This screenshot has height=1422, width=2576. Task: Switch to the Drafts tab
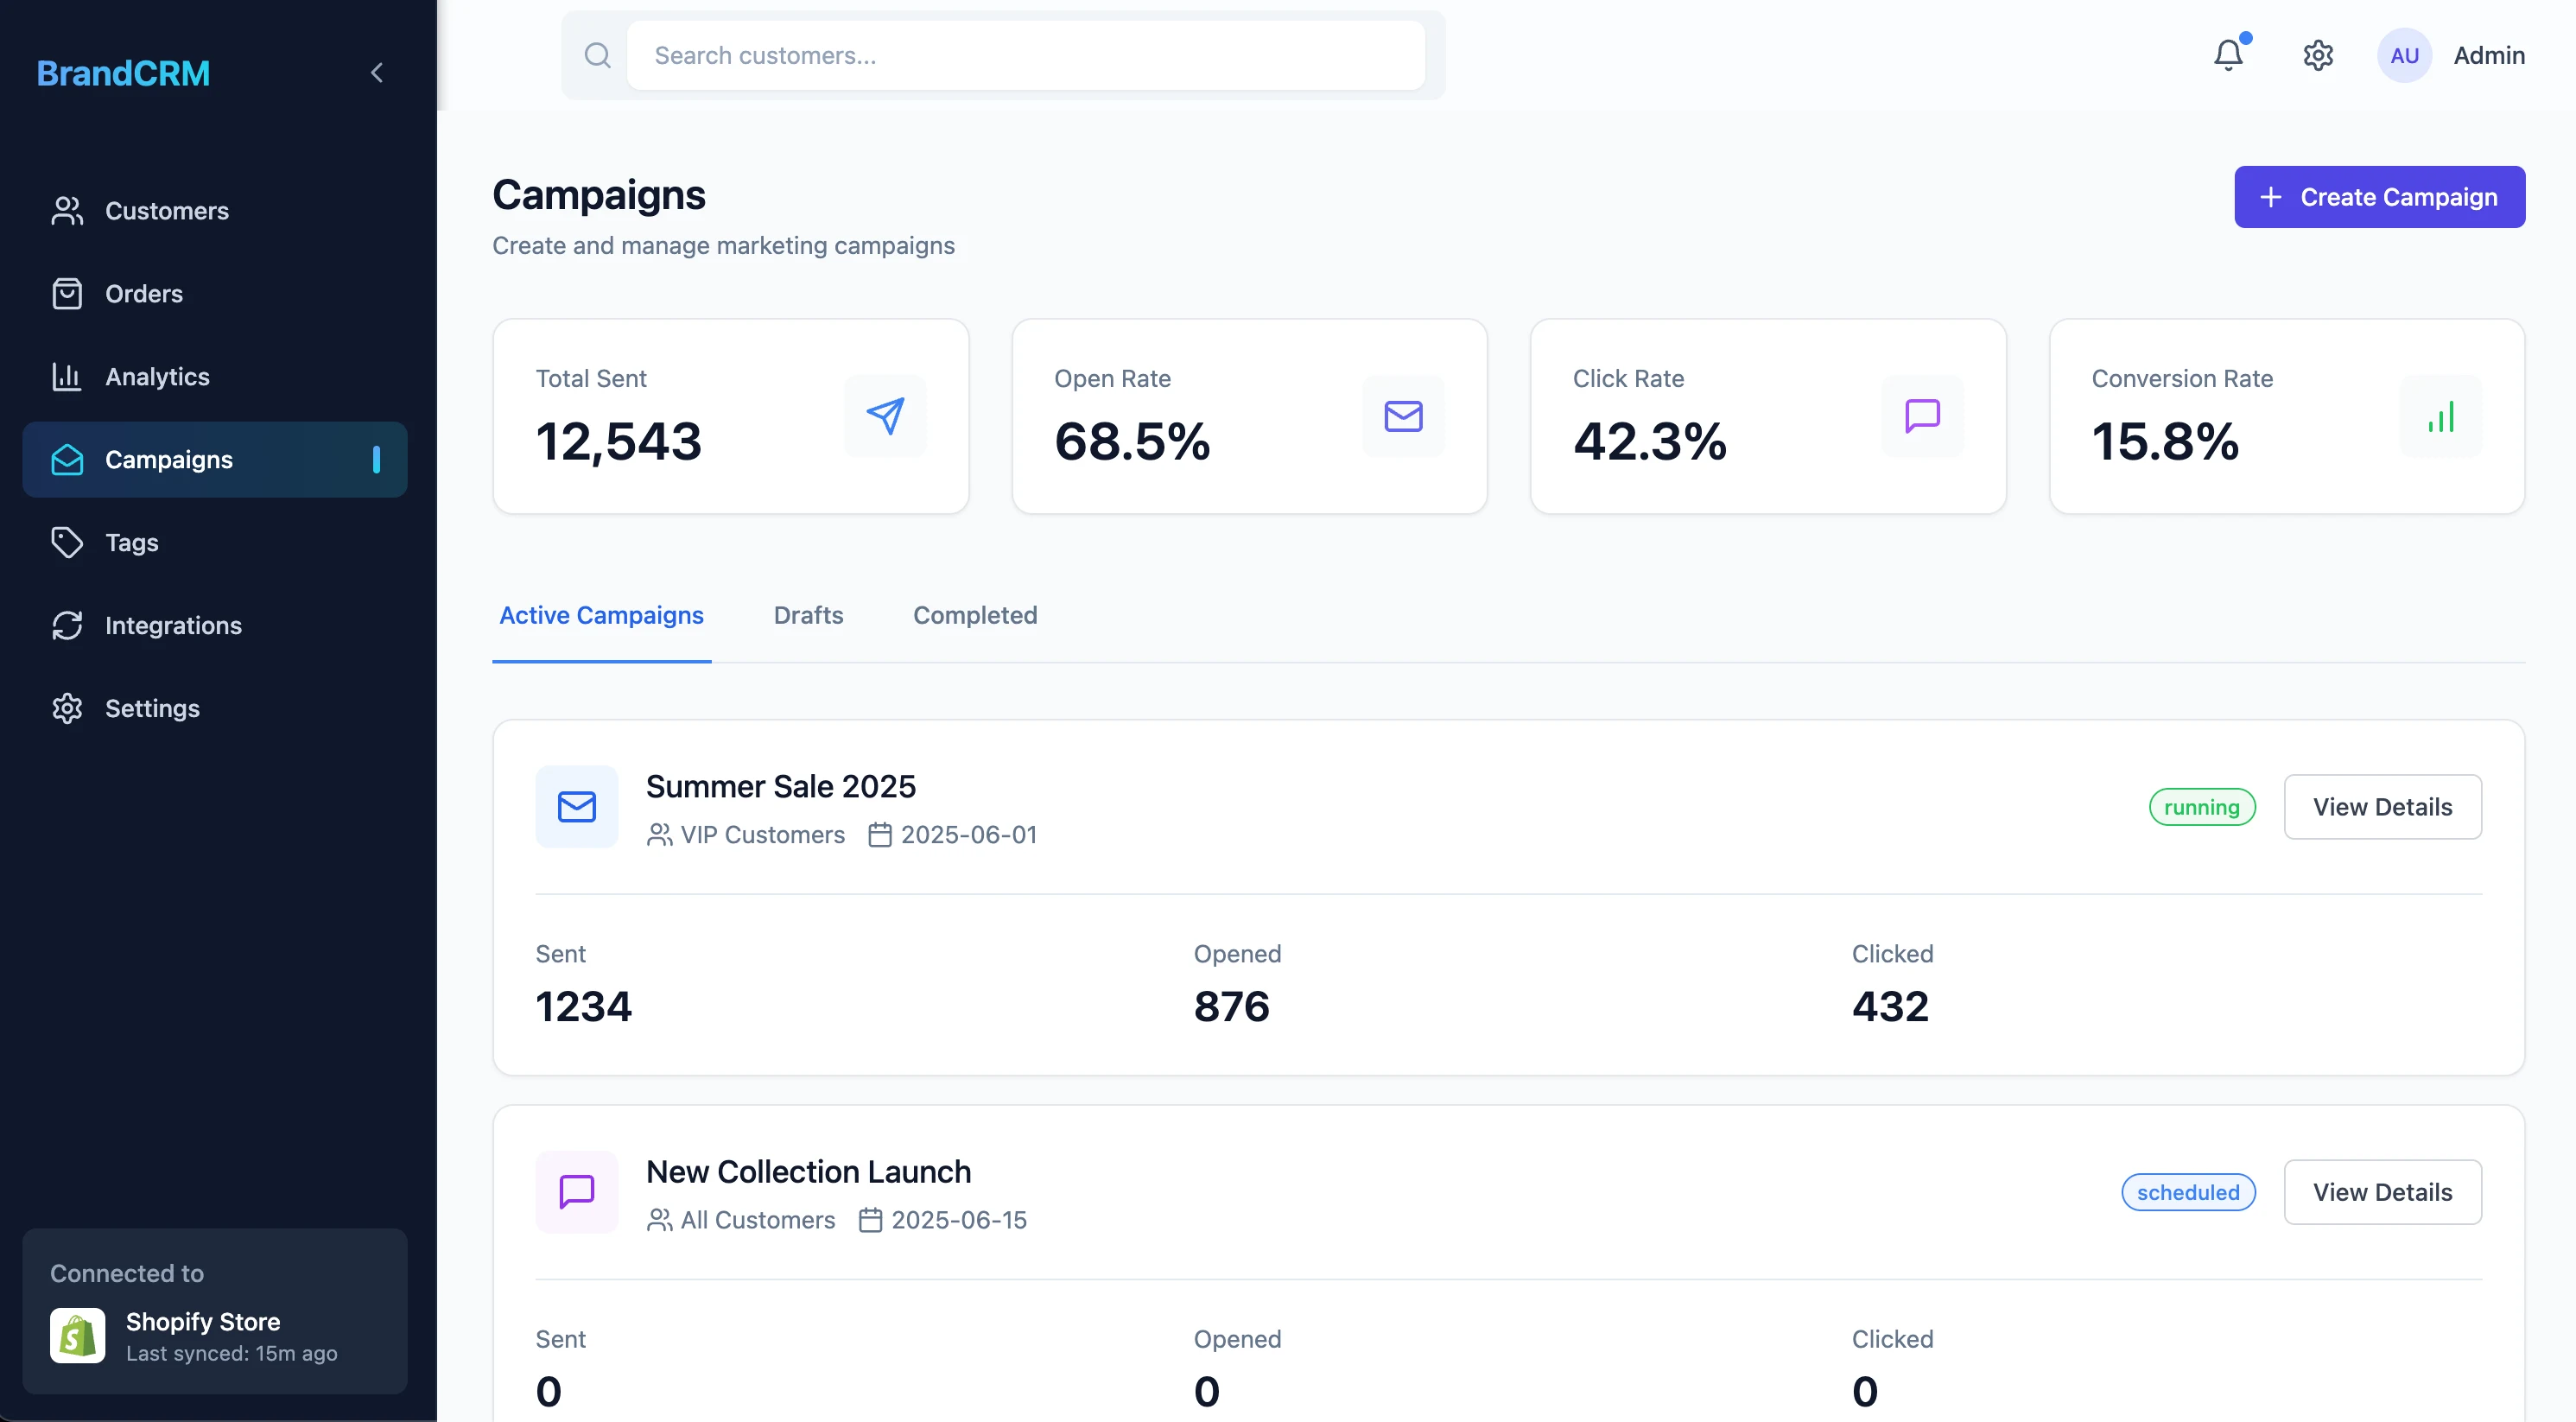[808, 615]
